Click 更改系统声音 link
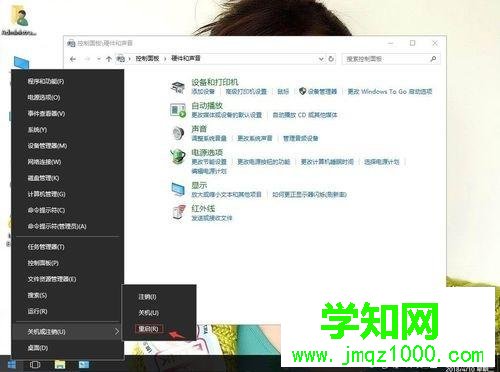Screen dimensions: 500x372 tap(255, 138)
